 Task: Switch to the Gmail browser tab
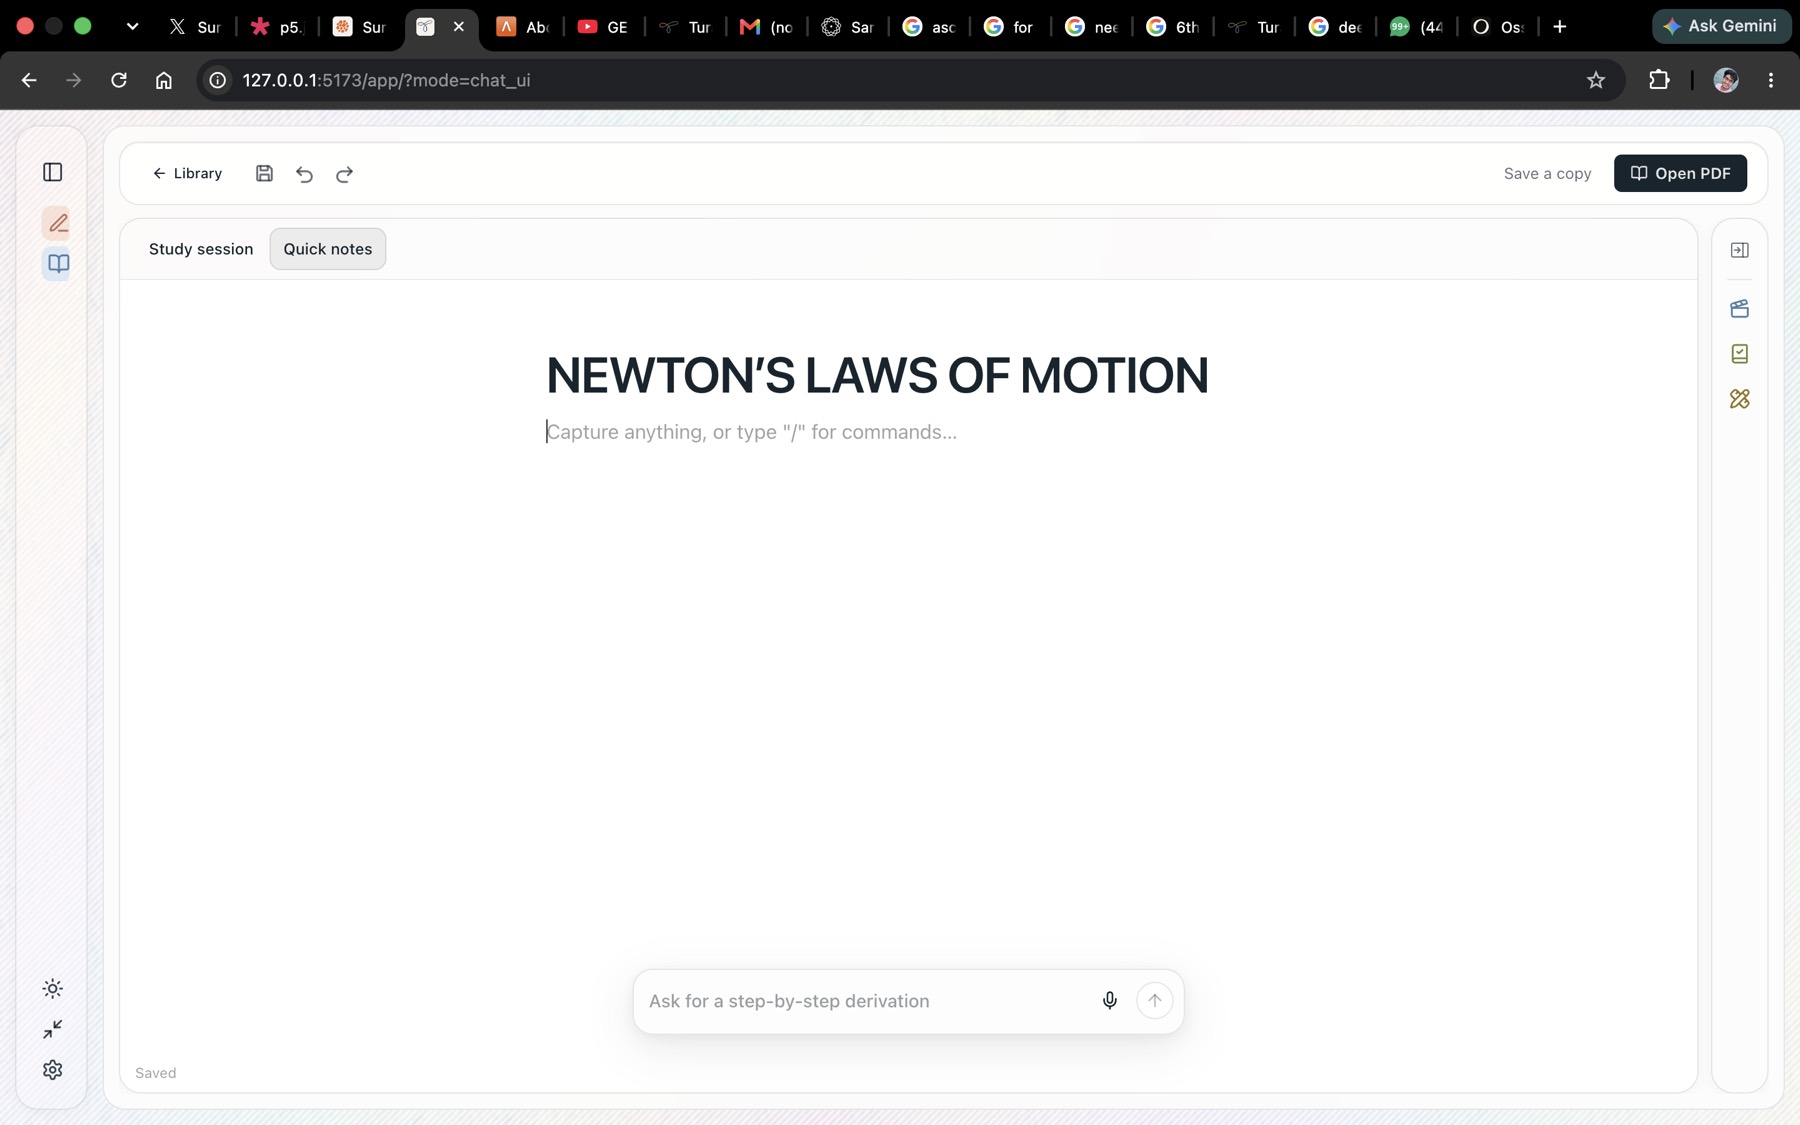click(x=766, y=27)
